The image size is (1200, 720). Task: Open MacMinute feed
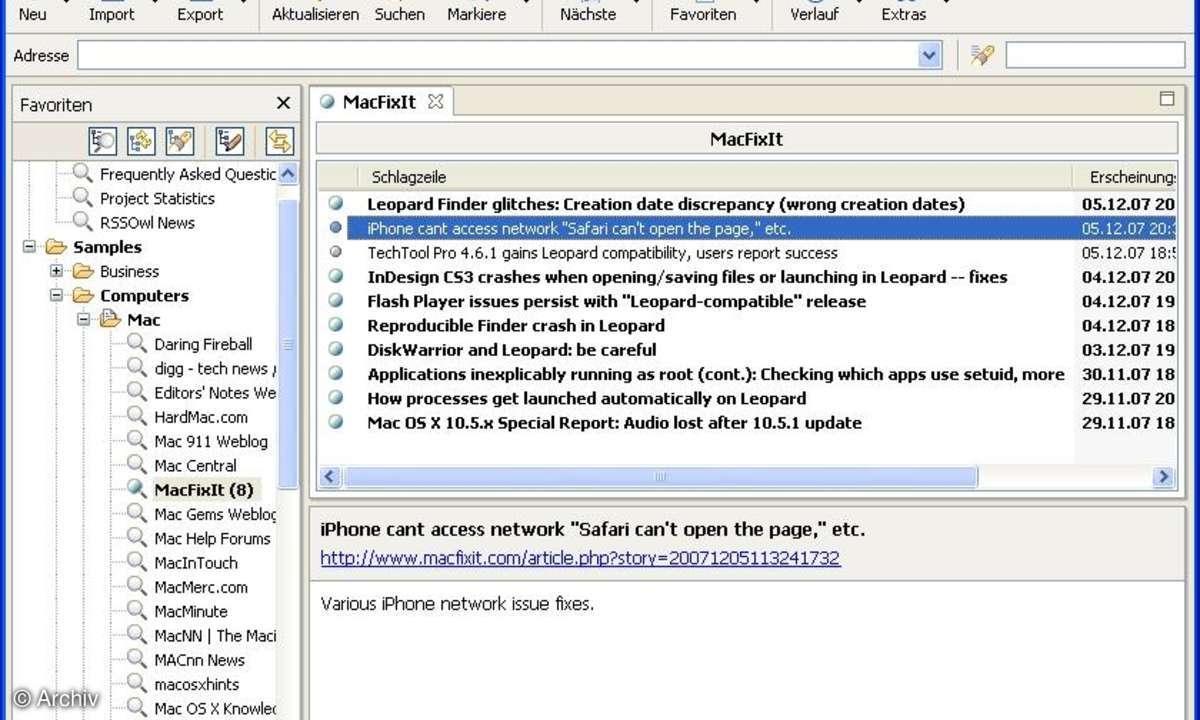[190, 611]
